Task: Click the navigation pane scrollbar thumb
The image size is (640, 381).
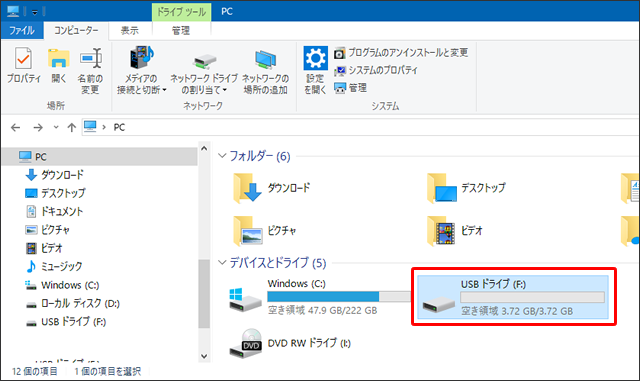Action: pyautogui.click(x=204, y=294)
